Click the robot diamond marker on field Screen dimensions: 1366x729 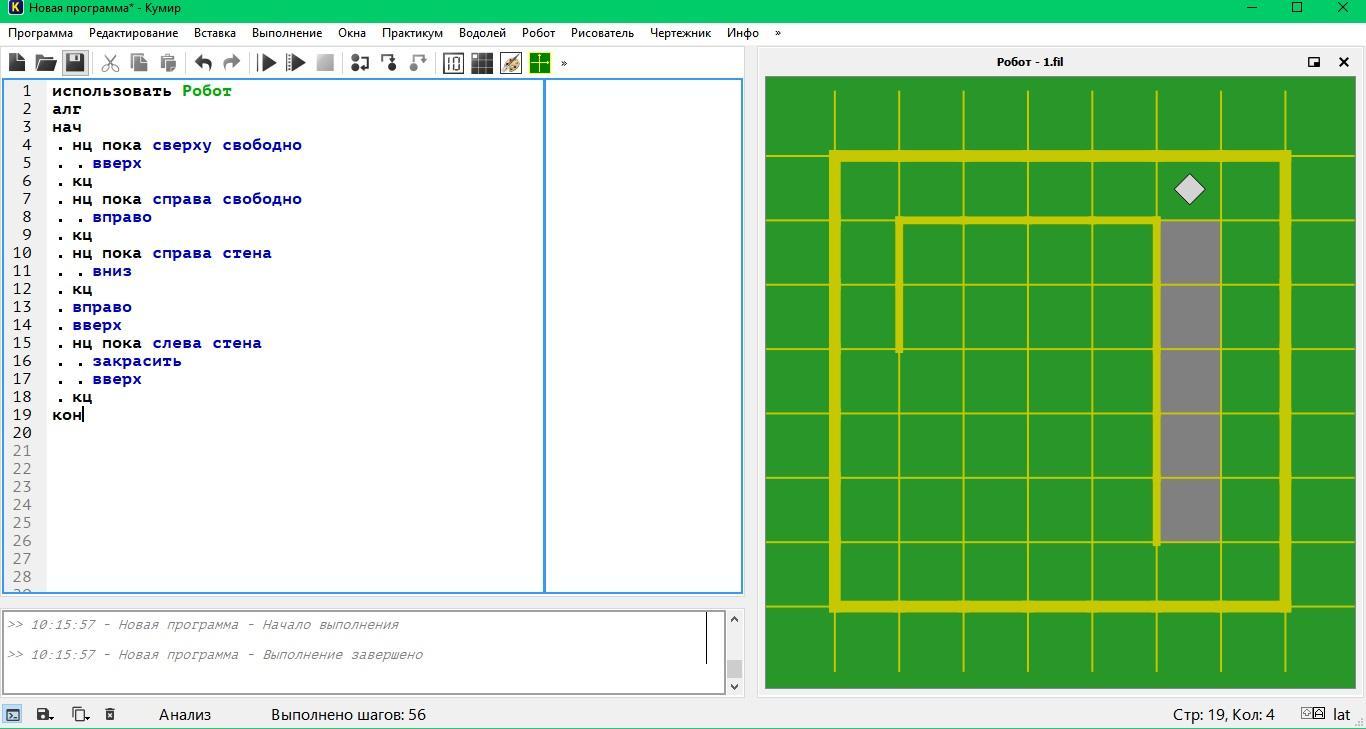1189,189
